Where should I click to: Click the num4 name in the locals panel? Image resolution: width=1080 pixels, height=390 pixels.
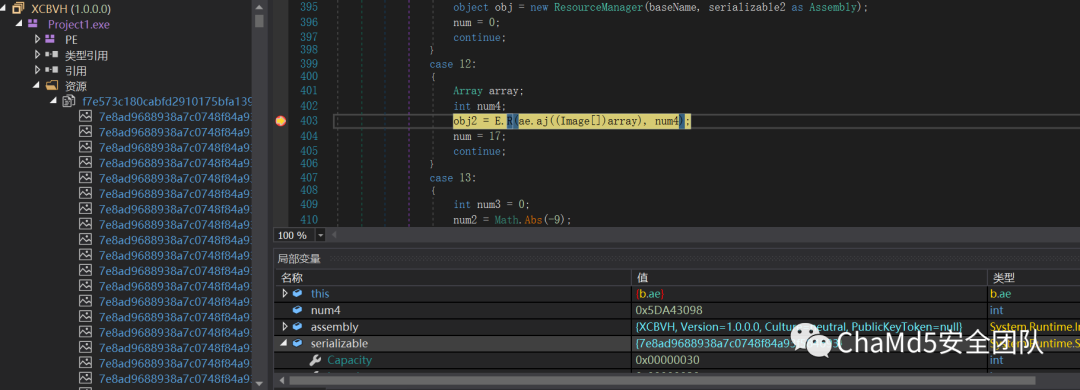[325, 310]
